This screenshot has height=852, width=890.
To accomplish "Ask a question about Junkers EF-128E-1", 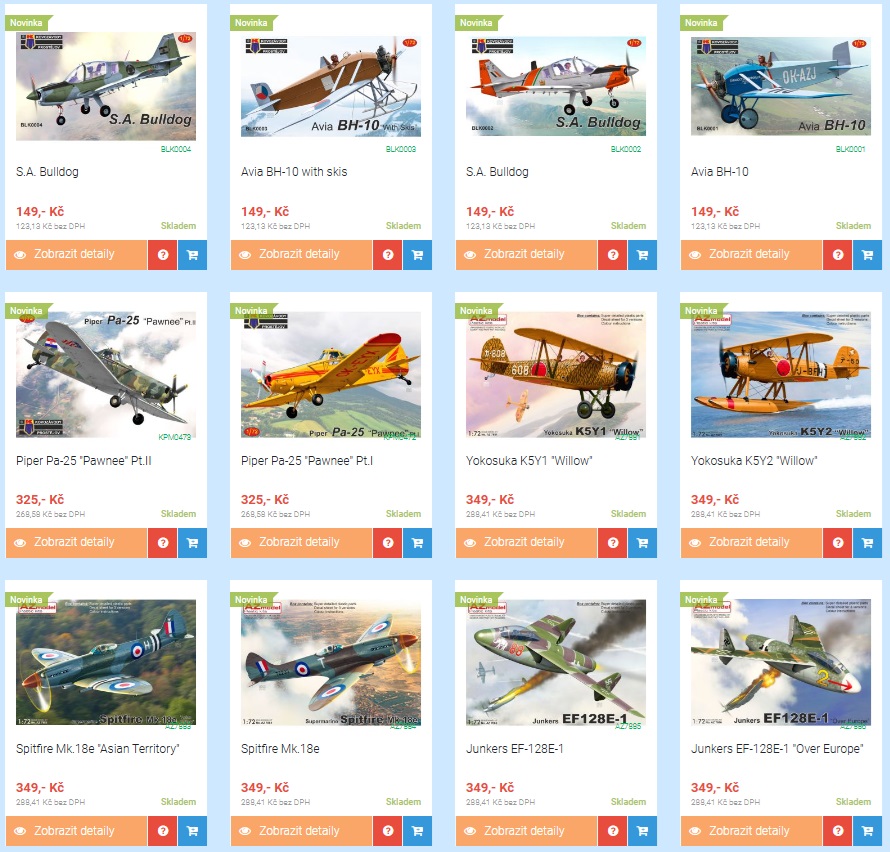I will (613, 831).
